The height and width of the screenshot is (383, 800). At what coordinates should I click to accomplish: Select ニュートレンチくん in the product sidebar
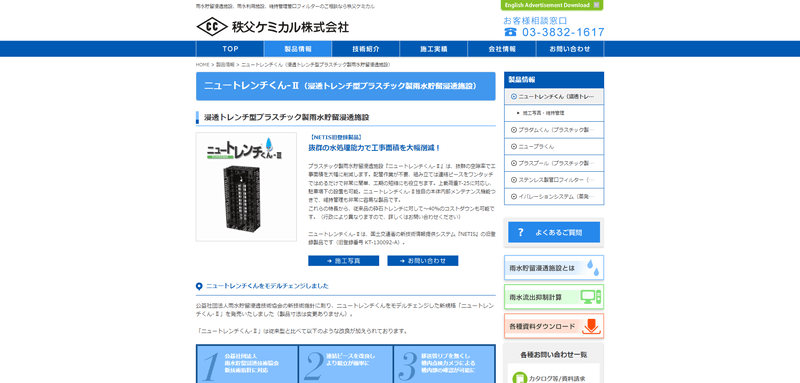[x=554, y=96]
